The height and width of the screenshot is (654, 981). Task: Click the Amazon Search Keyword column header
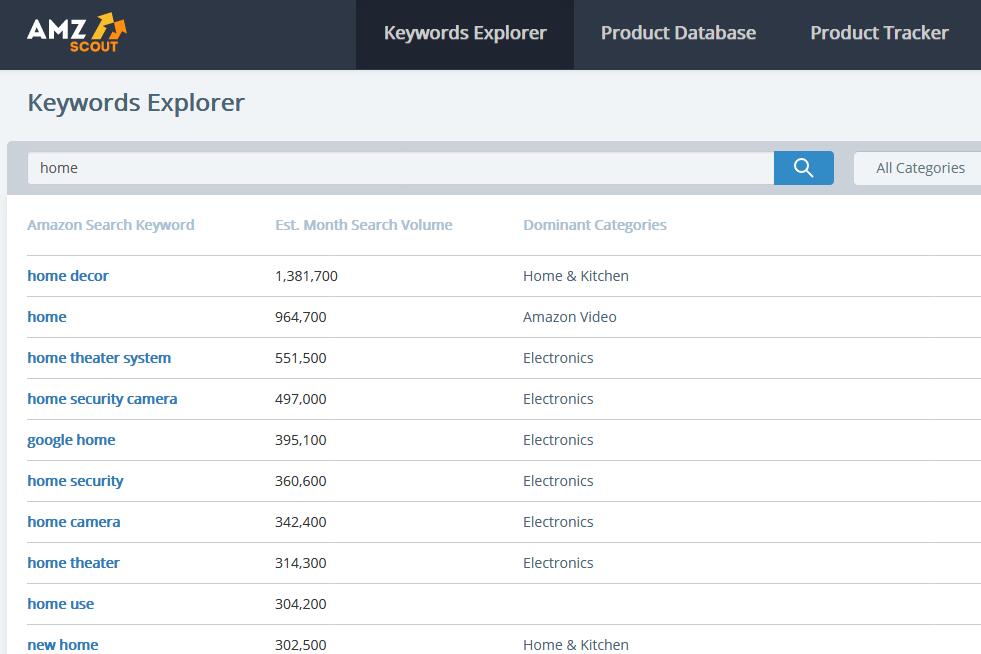click(x=111, y=225)
